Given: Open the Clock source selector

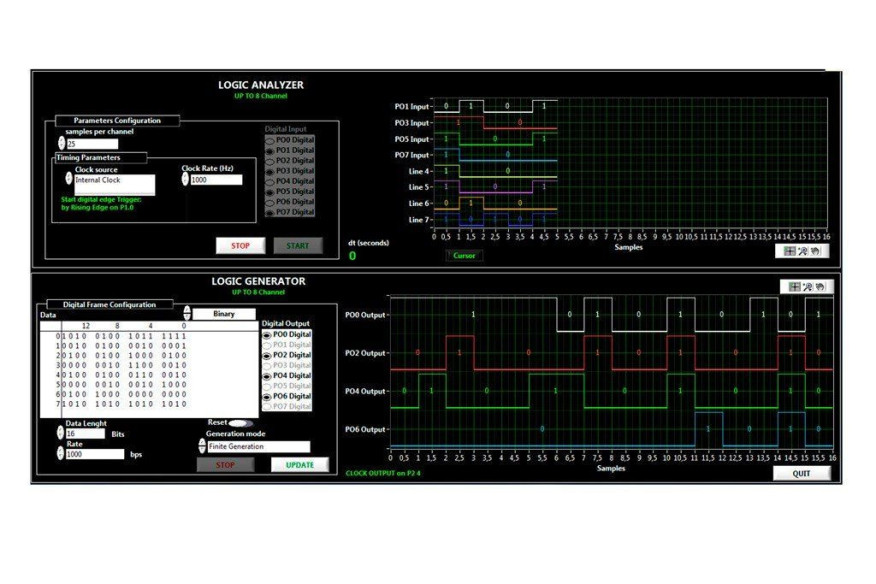Looking at the screenshot, I should tap(110, 181).
